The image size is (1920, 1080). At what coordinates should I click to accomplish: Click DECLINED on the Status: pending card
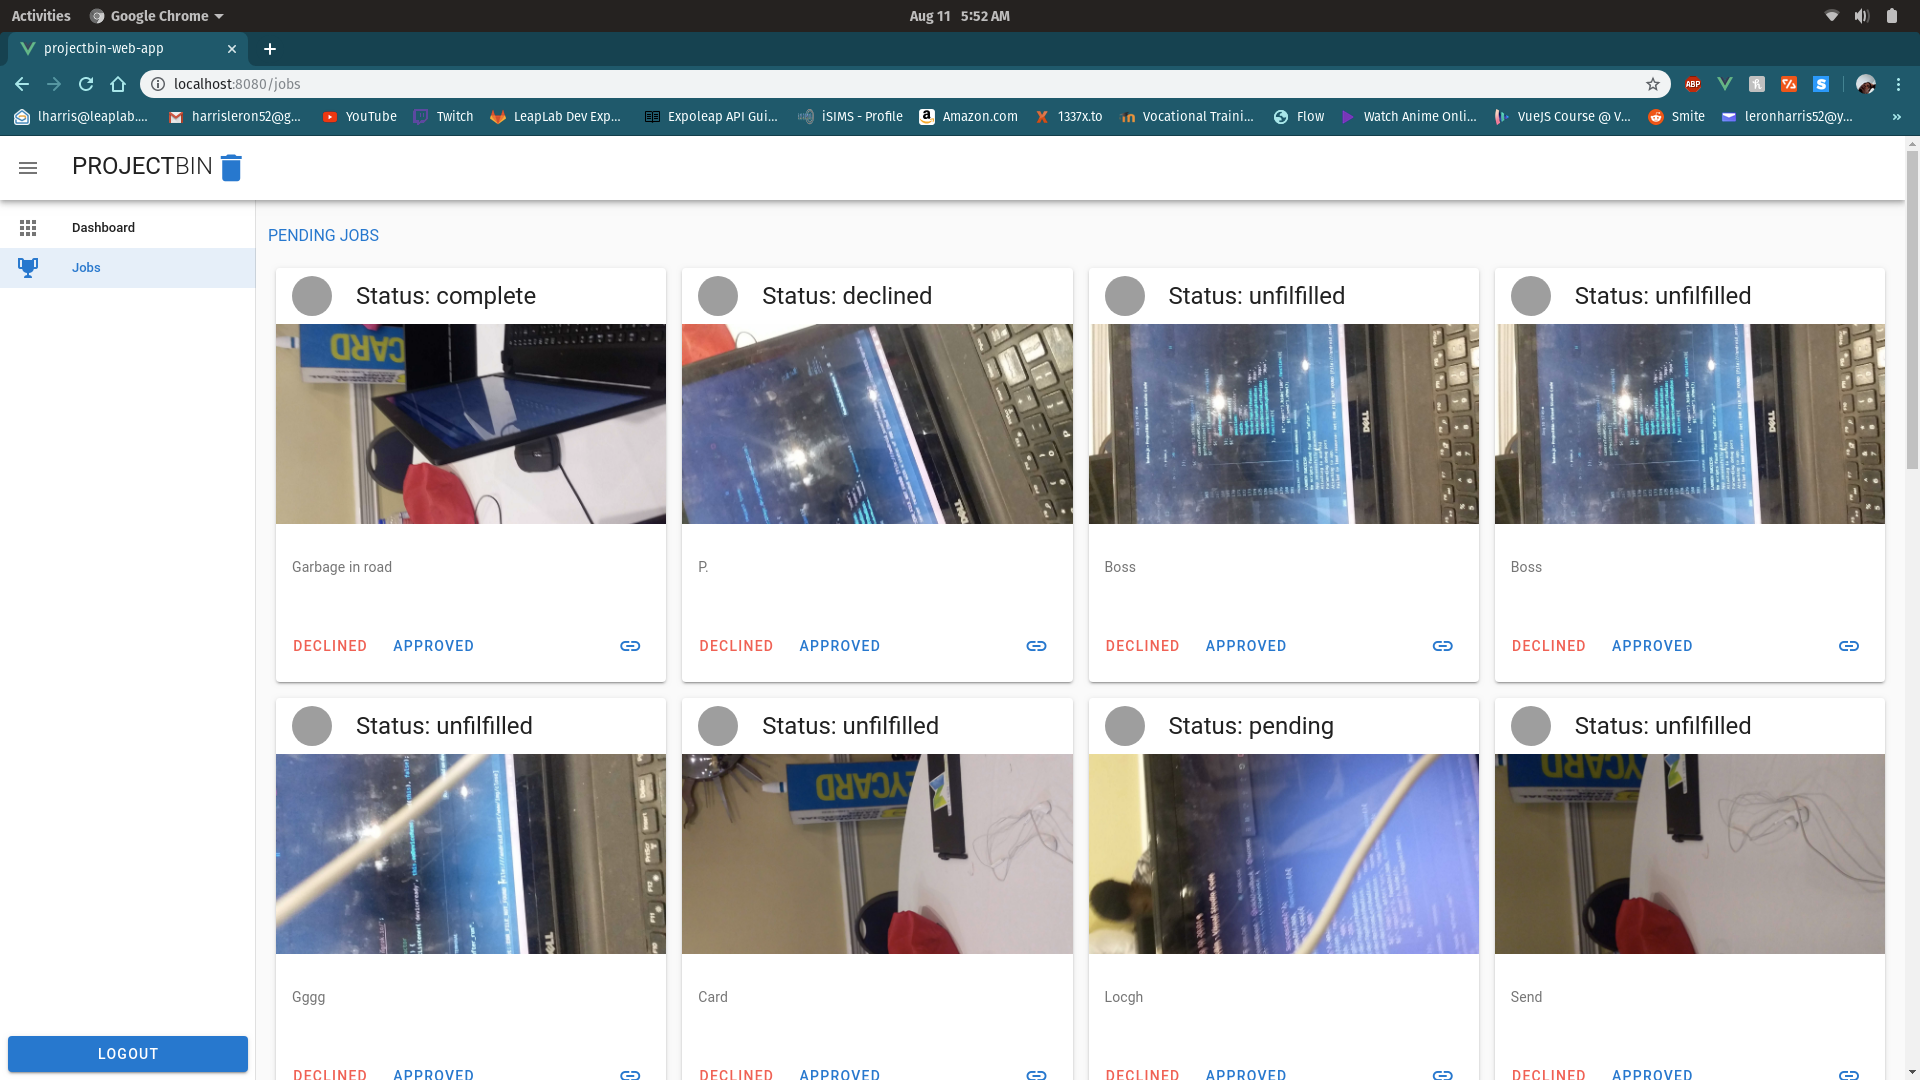[1142, 1073]
